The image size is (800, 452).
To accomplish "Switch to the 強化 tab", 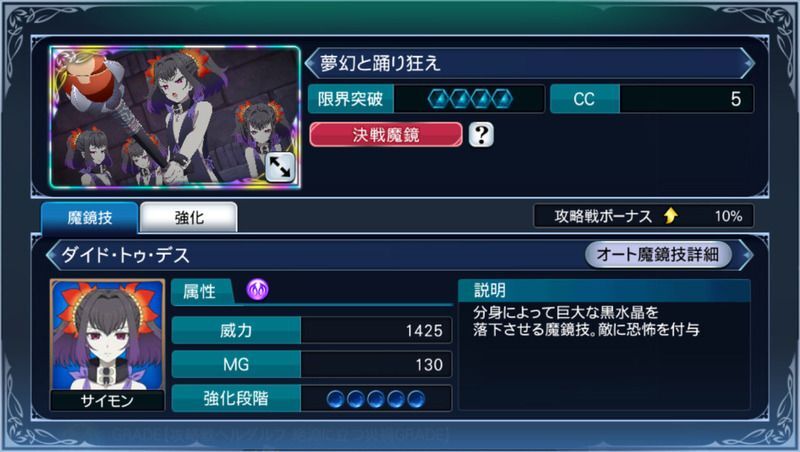I will (189, 218).
